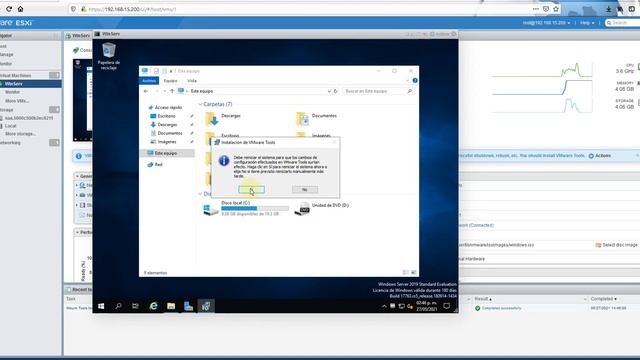Select Imágenes in Explorer sidebar

[x=167, y=142]
